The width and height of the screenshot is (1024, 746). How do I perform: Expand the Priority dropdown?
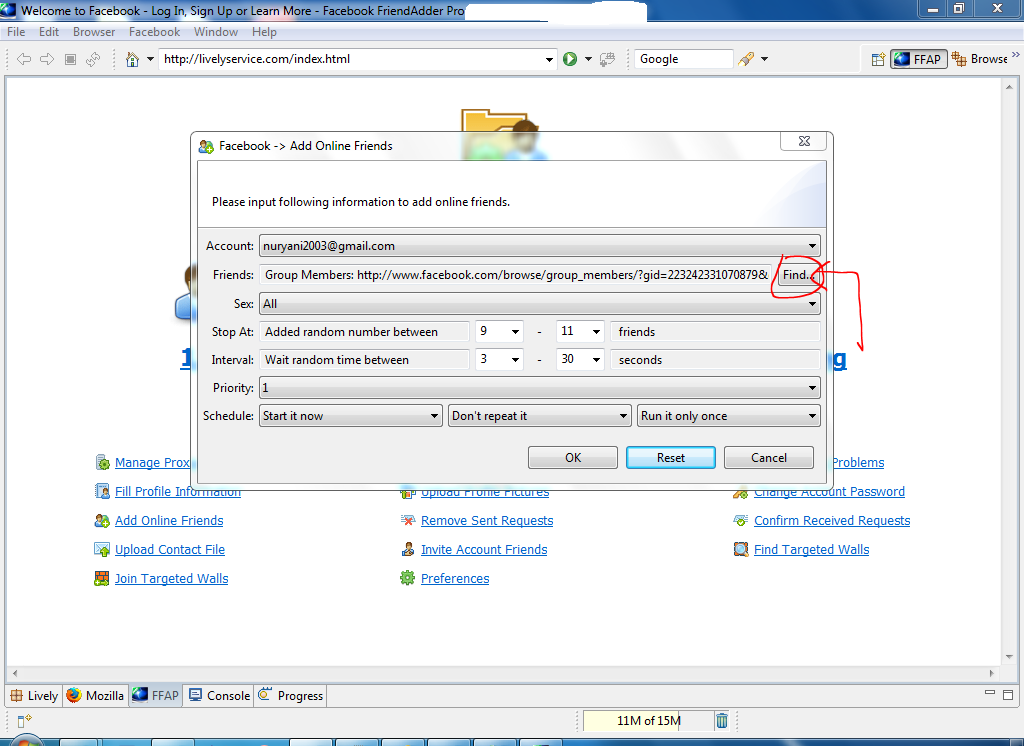(539, 388)
